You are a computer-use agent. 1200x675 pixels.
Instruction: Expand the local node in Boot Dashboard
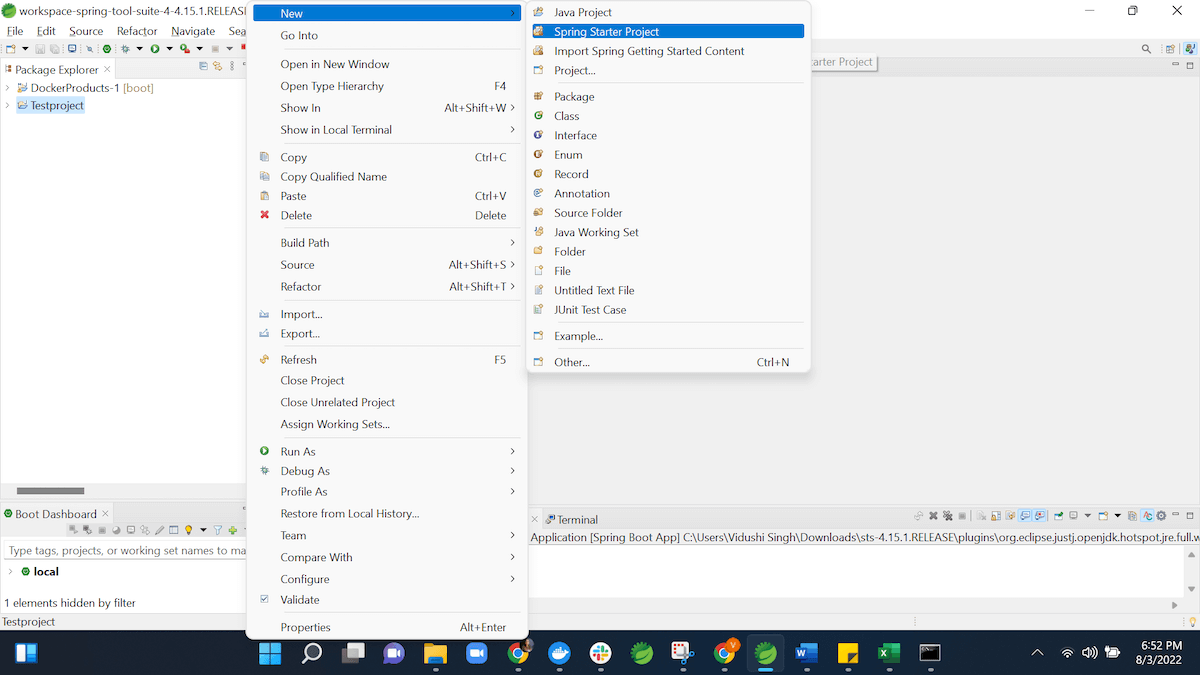click(8, 571)
